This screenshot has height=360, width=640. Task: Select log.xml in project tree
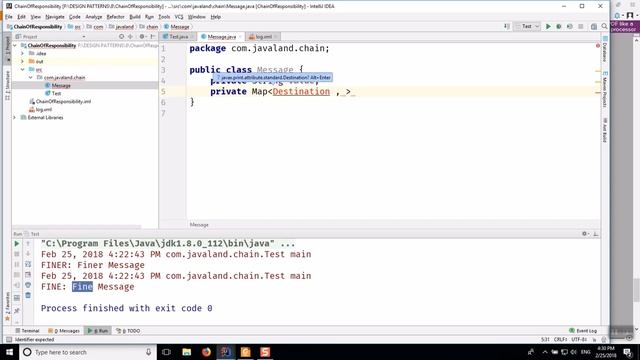click(x=43, y=110)
